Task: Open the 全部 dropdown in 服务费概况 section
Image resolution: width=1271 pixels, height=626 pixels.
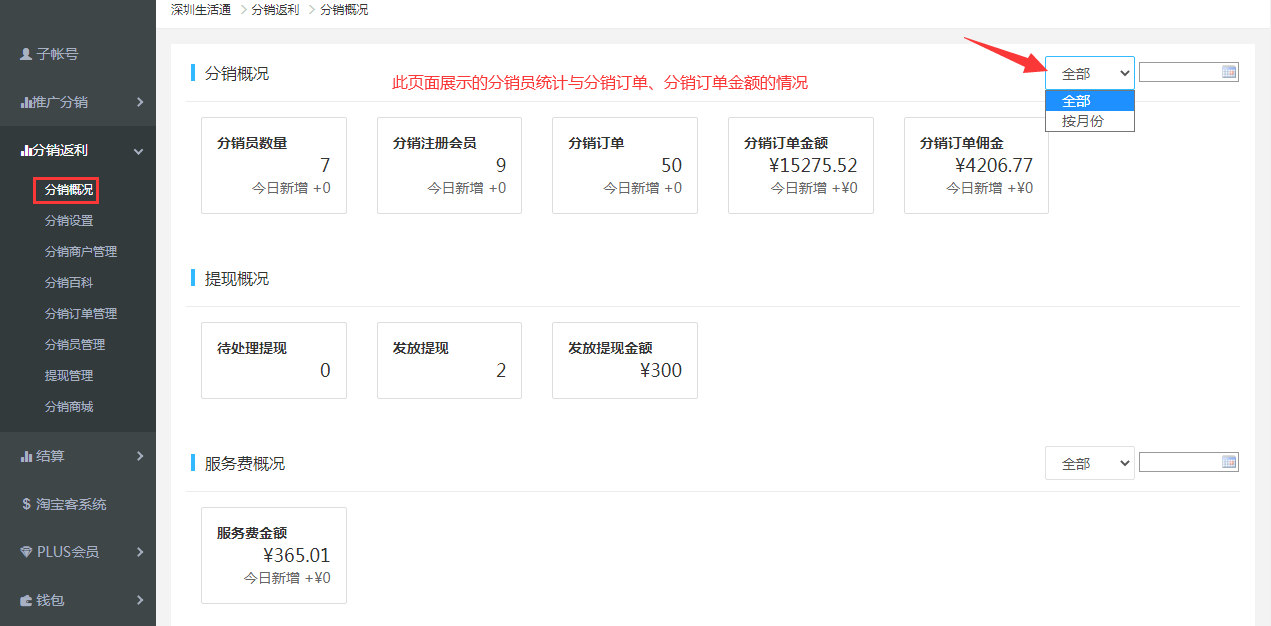Action: pos(1089,463)
